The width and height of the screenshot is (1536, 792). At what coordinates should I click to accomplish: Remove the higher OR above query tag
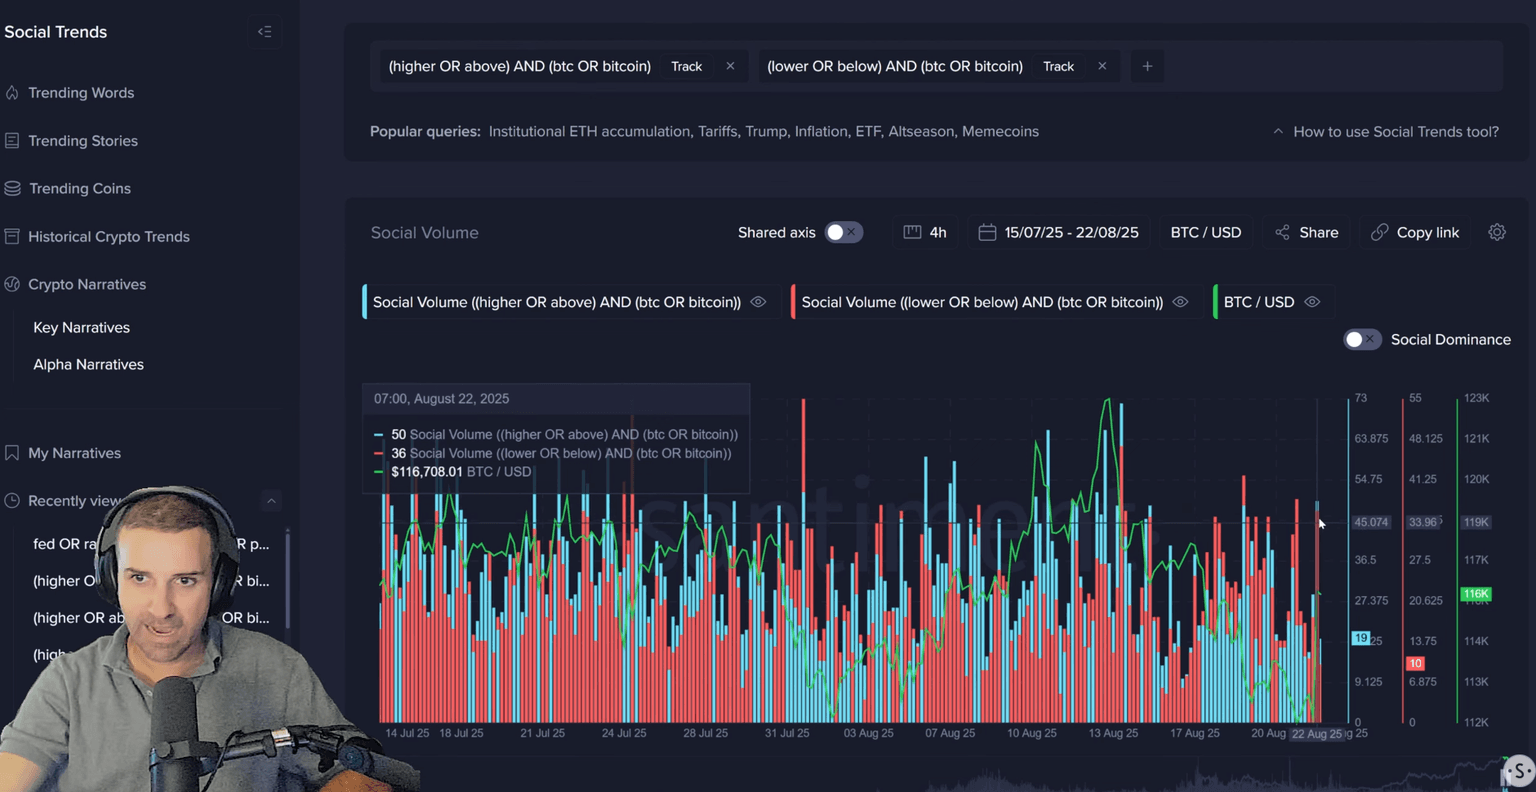pyautogui.click(x=730, y=66)
